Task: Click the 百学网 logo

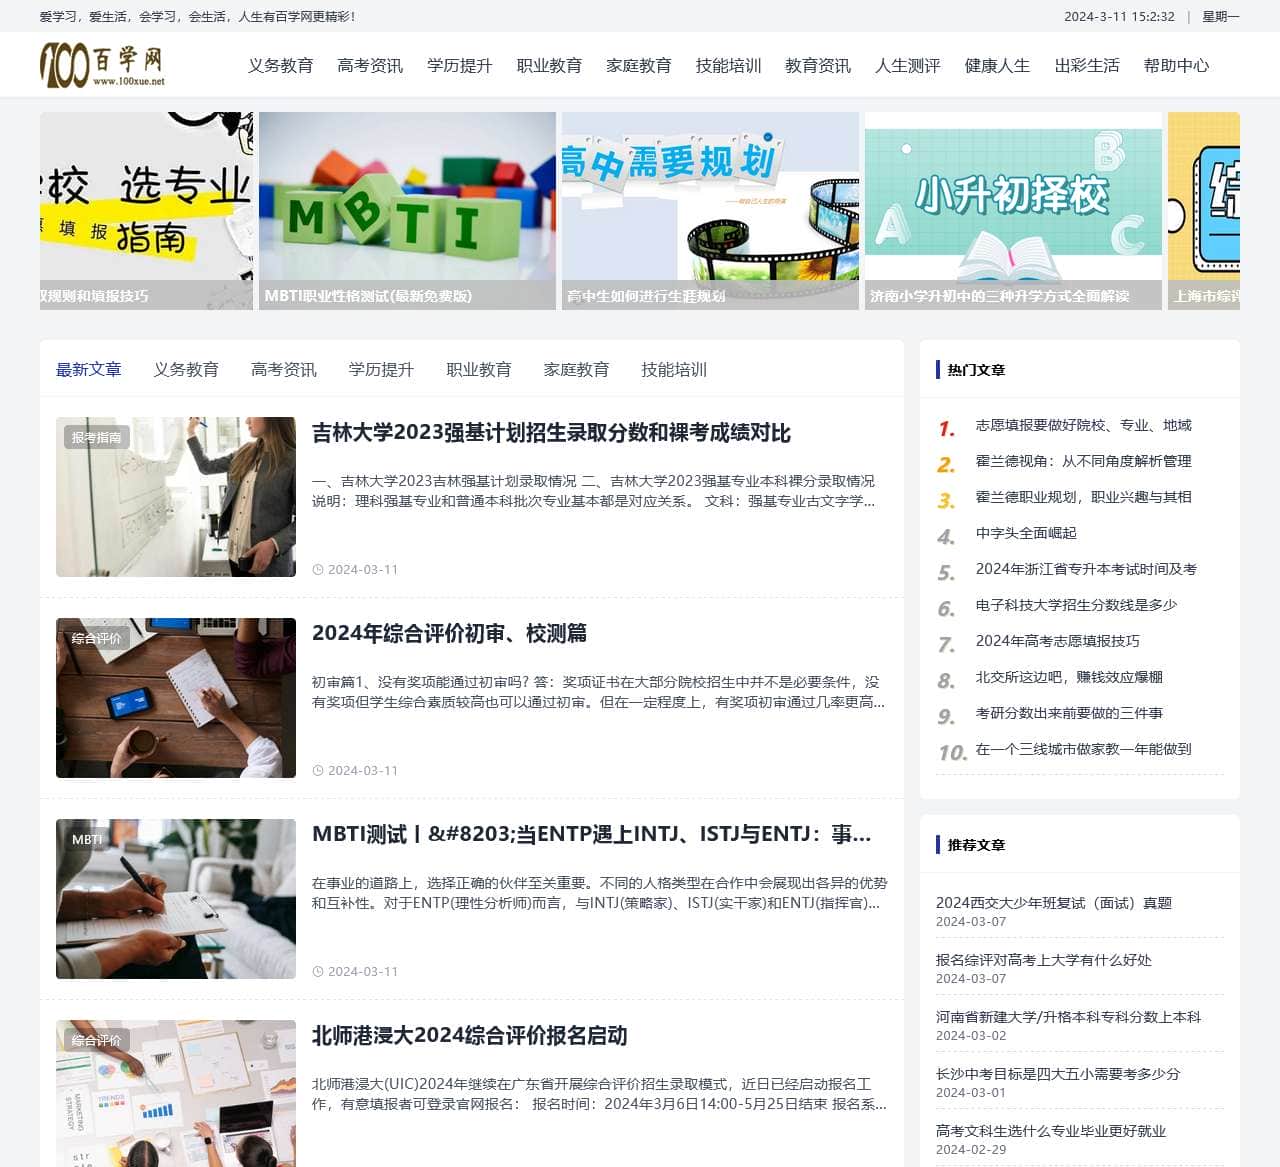Action: tap(100, 64)
